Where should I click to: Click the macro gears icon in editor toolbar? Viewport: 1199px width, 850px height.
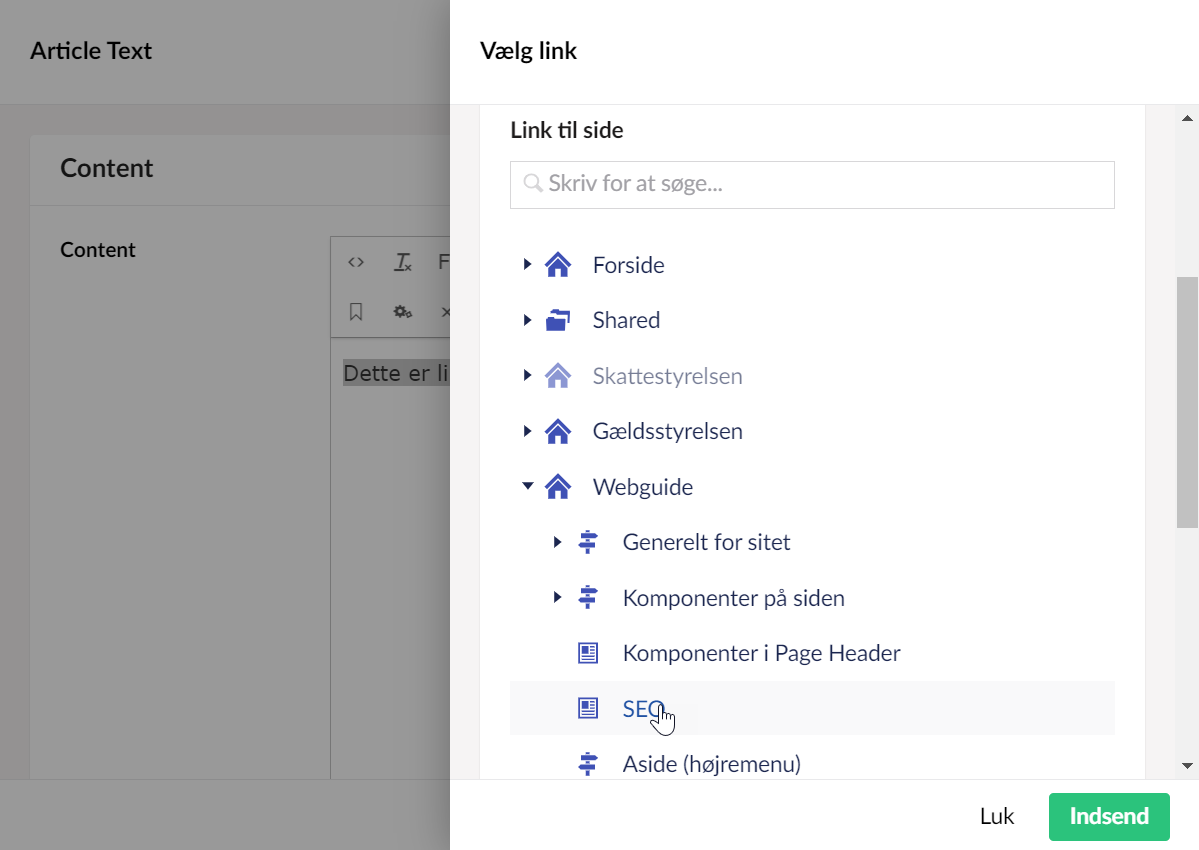(x=402, y=312)
